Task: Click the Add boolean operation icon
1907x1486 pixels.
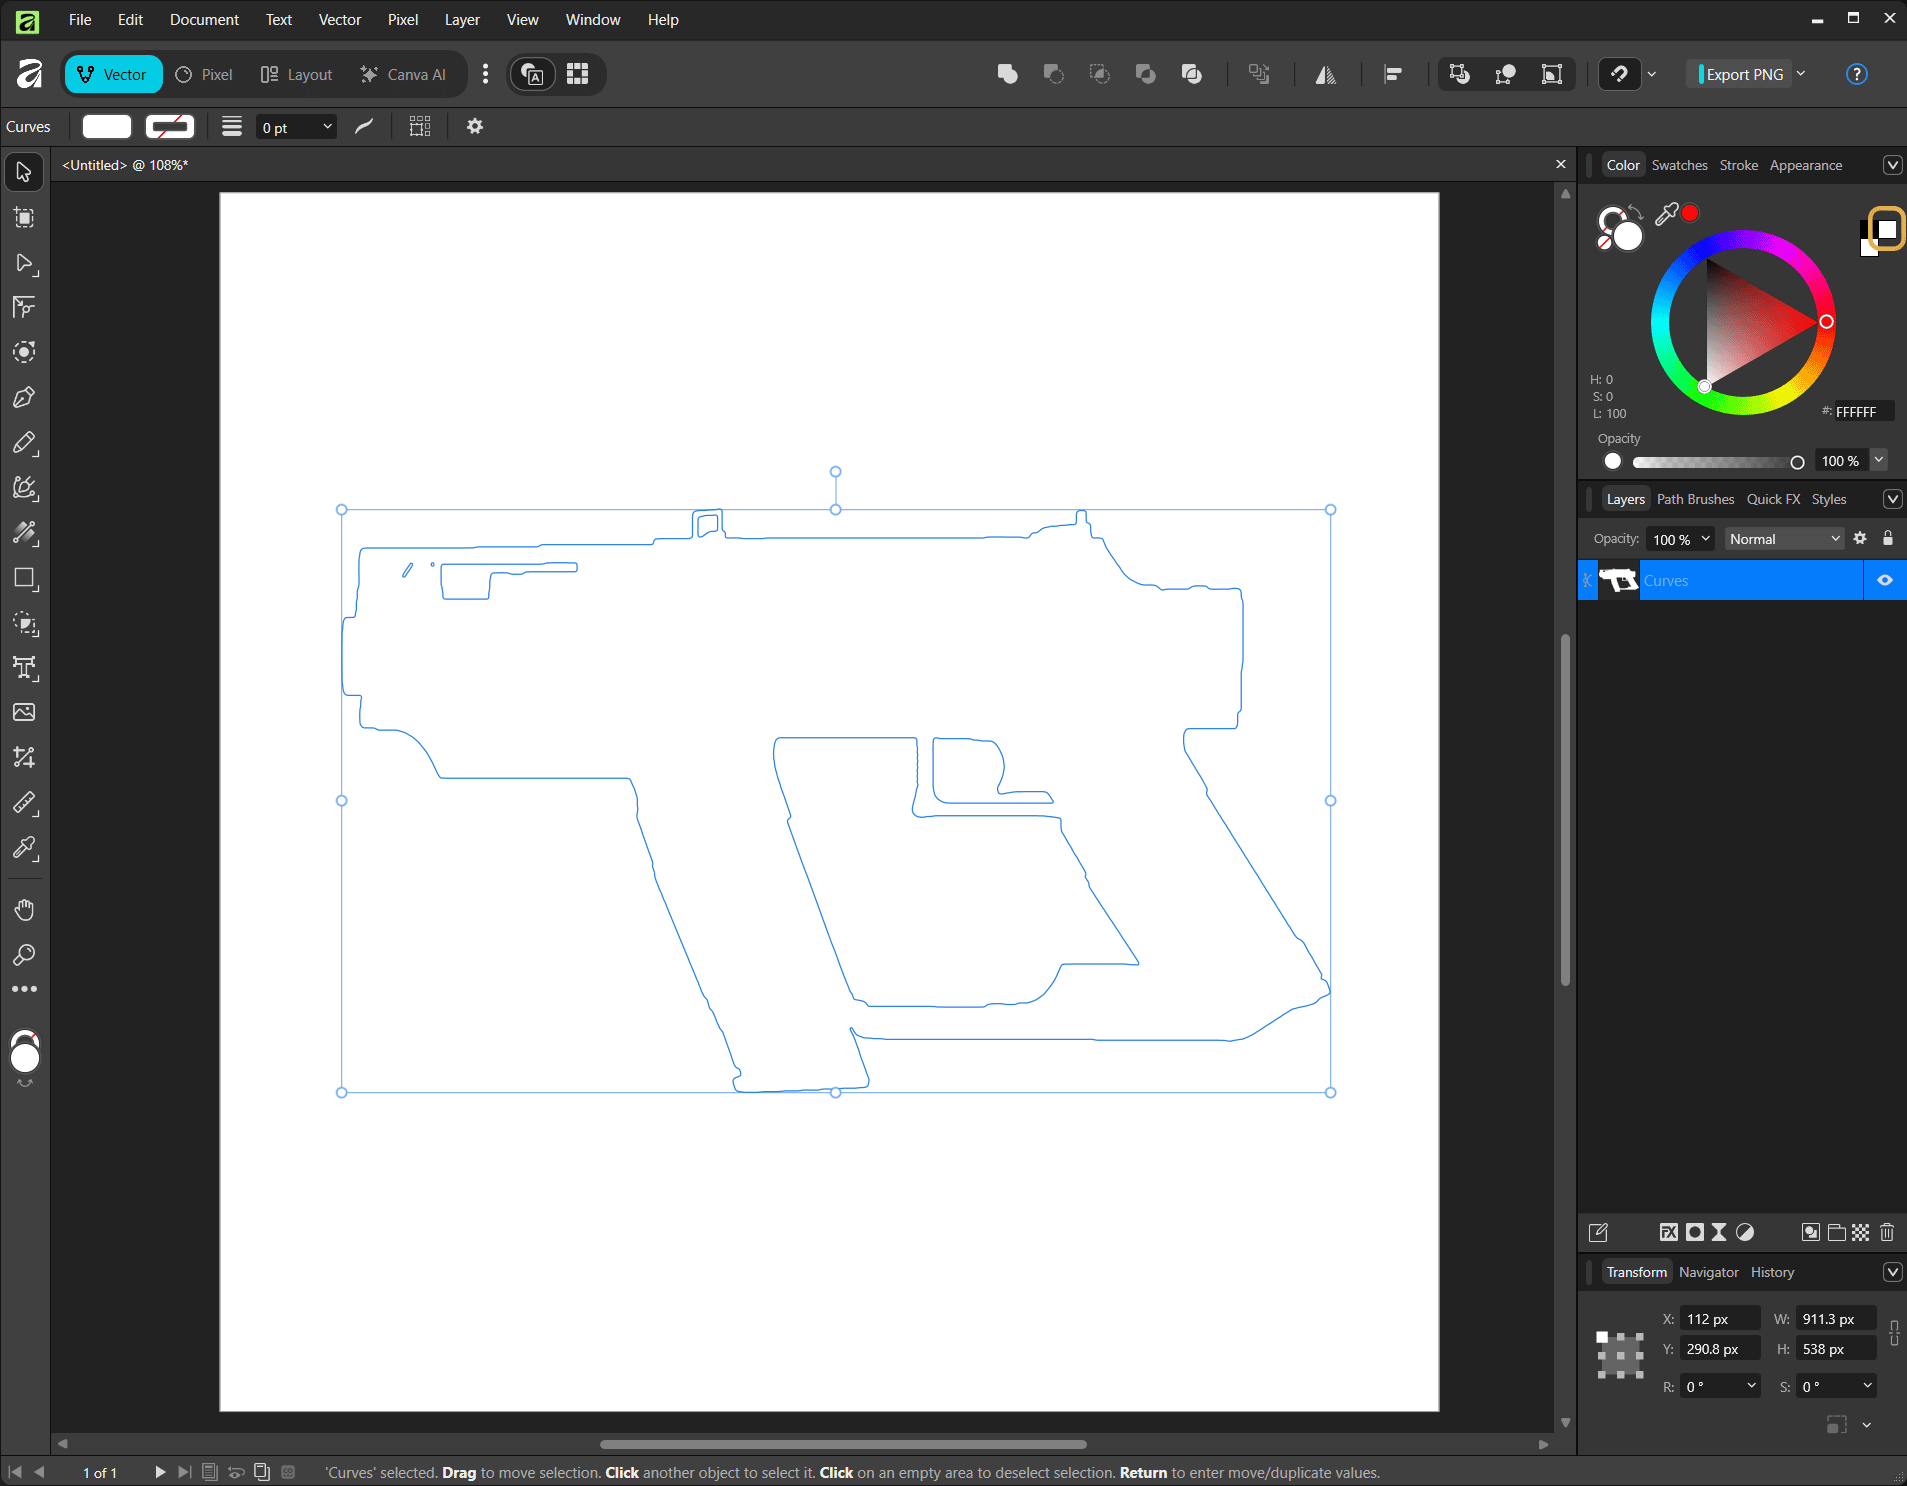Action: 1007,74
